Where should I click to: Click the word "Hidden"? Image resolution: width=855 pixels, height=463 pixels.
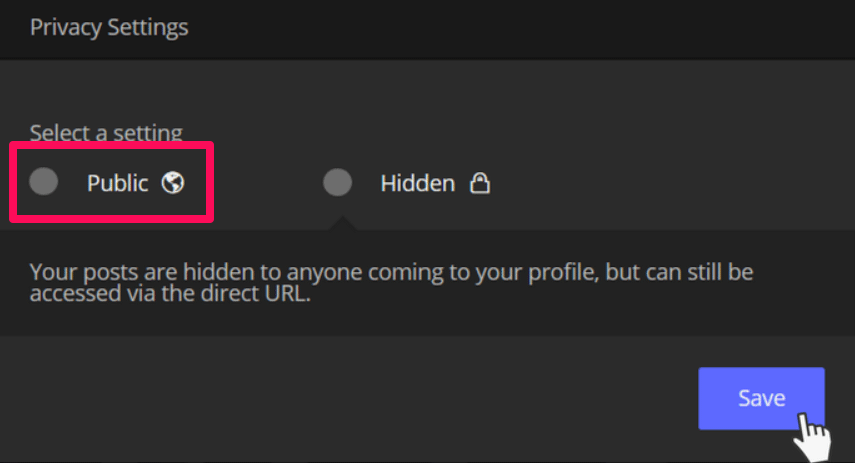click(417, 183)
